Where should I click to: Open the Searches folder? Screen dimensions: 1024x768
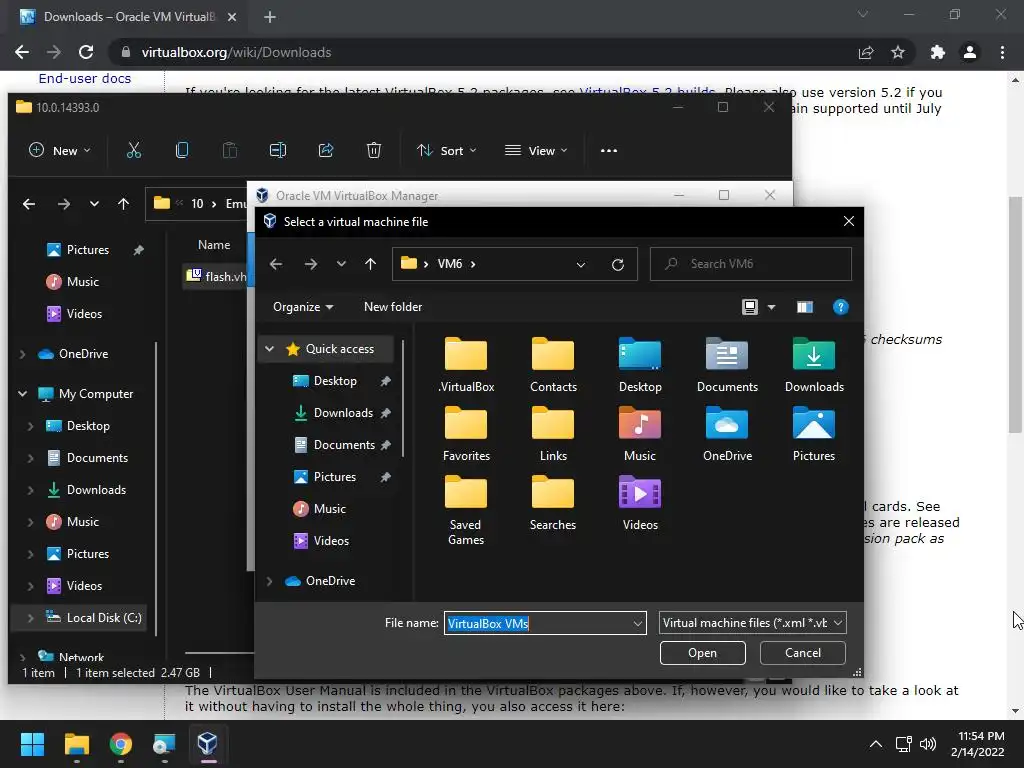pyautogui.click(x=553, y=504)
